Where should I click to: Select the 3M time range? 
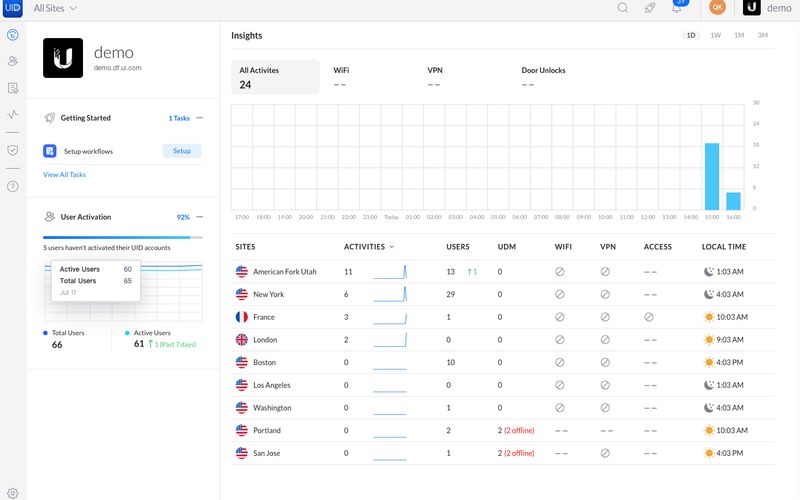click(762, 35)
